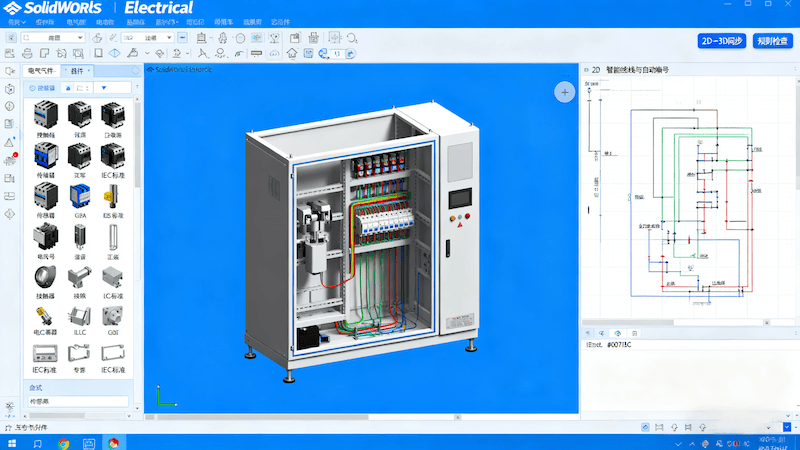Click the home view icon in toolbar
Screen dimensions: 800x450
291,53
